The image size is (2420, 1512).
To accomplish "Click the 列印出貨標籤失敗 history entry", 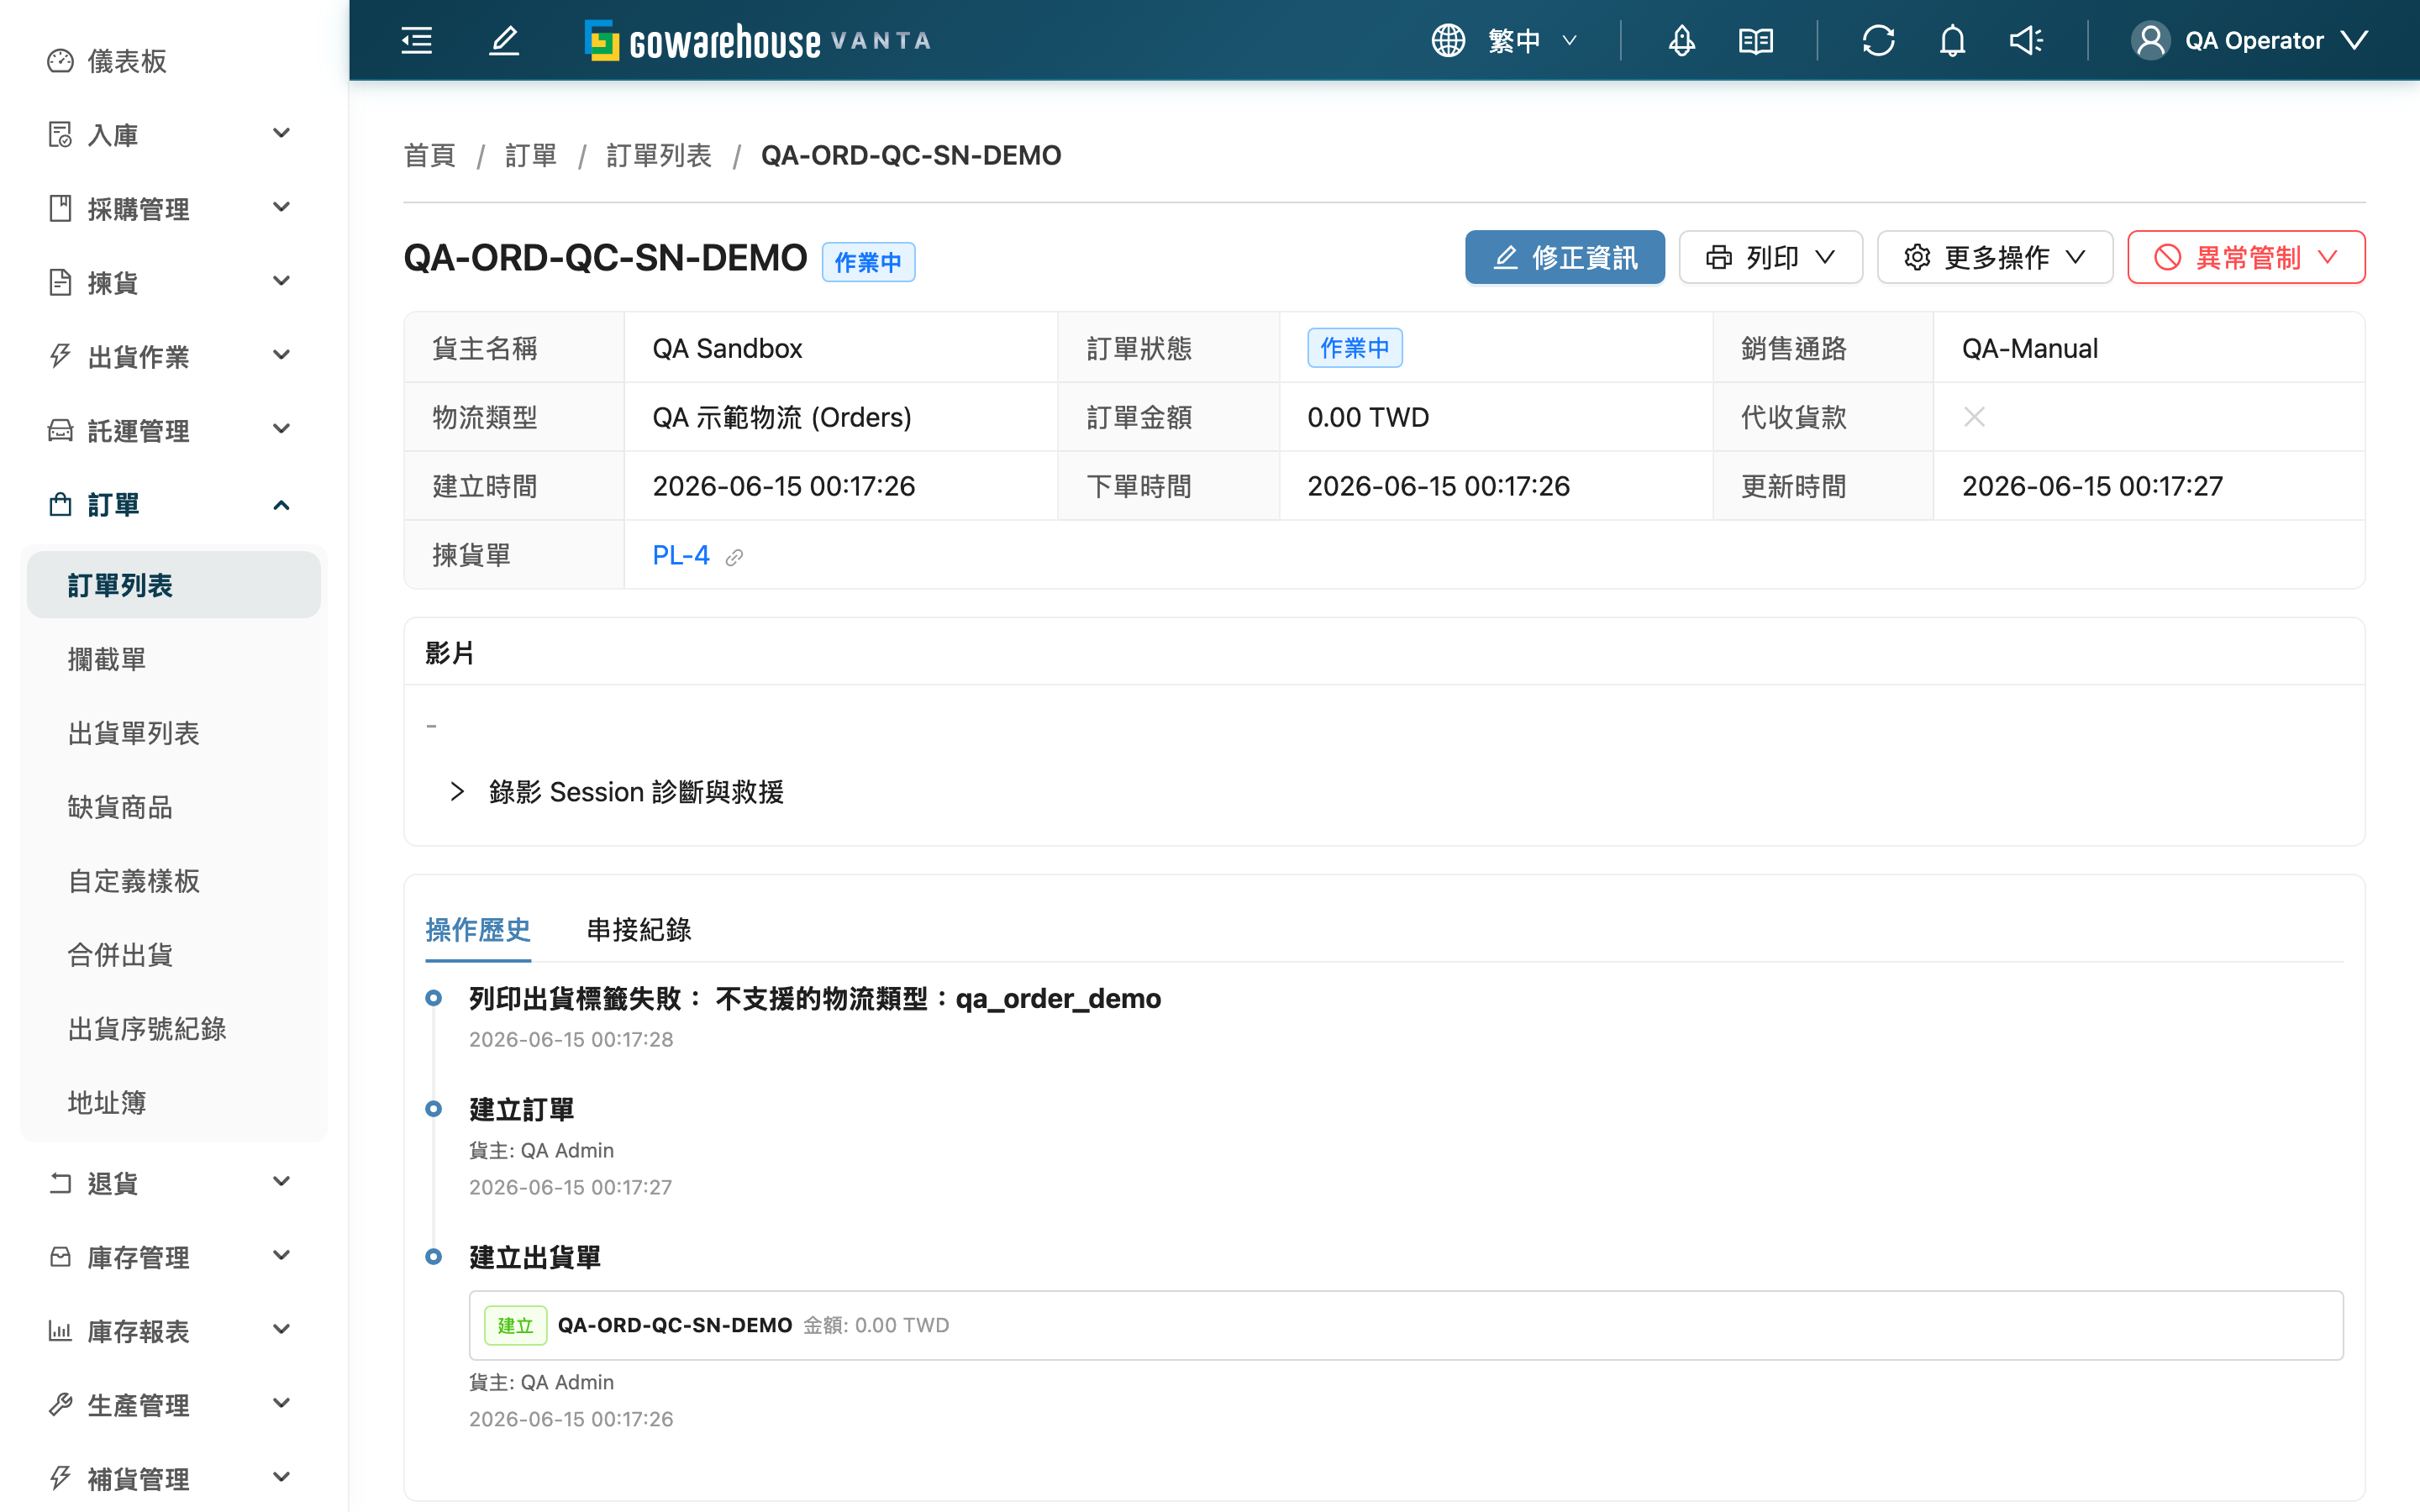I will (x=814, y=998).
